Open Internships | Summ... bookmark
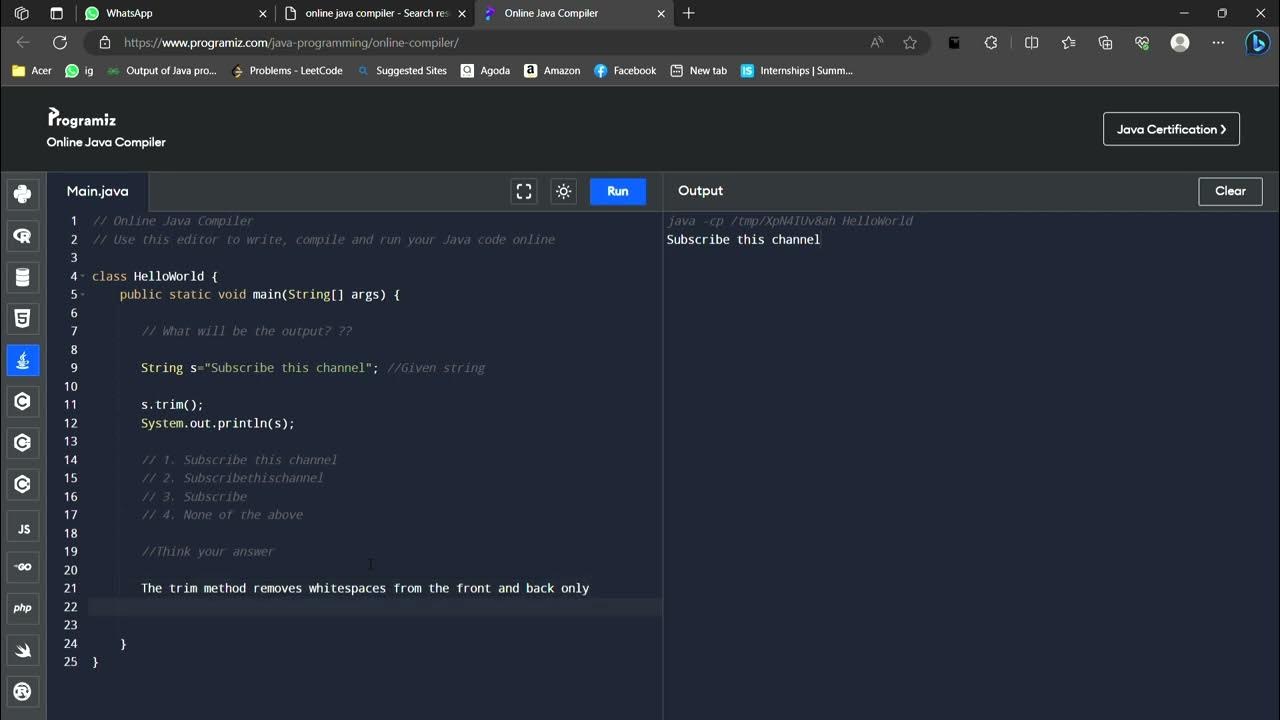This screenshot has width=1280, height=720. [796, 71]
